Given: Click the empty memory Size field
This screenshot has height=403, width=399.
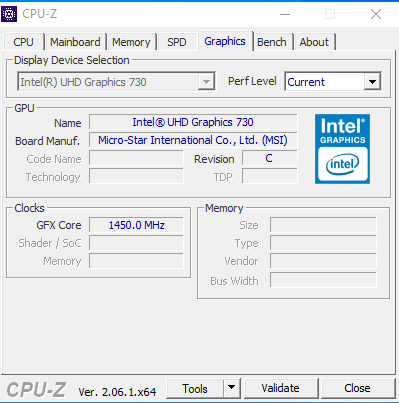Looking at the screenshot, I should [x=323, y=225].
